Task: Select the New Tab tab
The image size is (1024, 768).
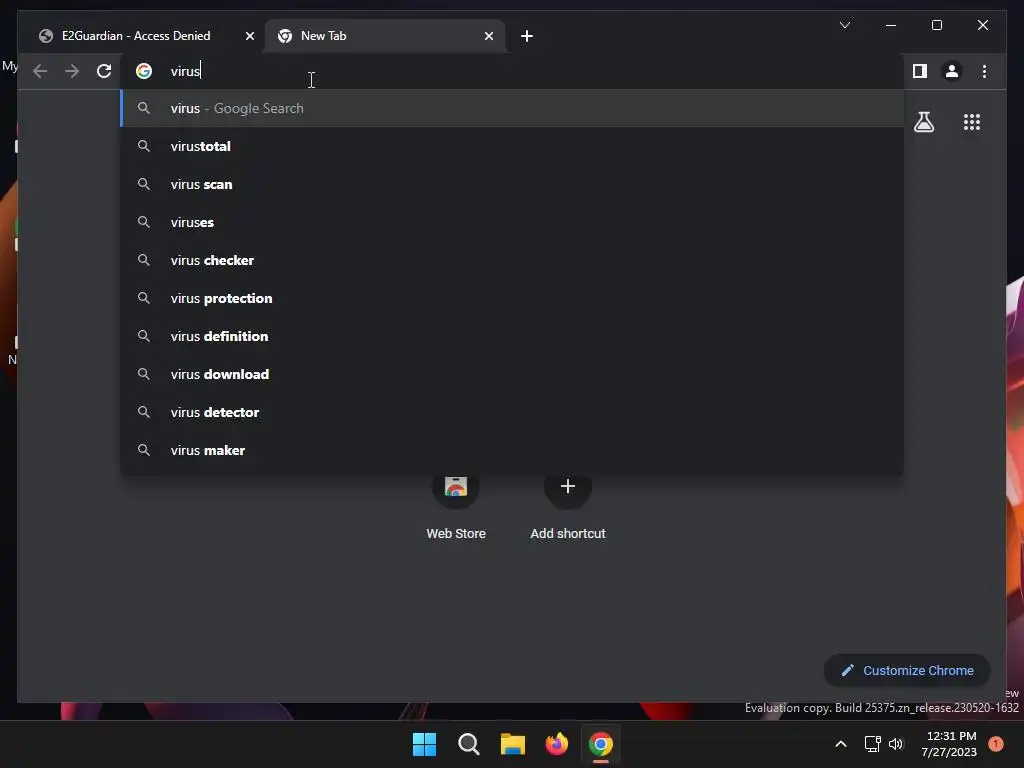Action: click(385, 36)
